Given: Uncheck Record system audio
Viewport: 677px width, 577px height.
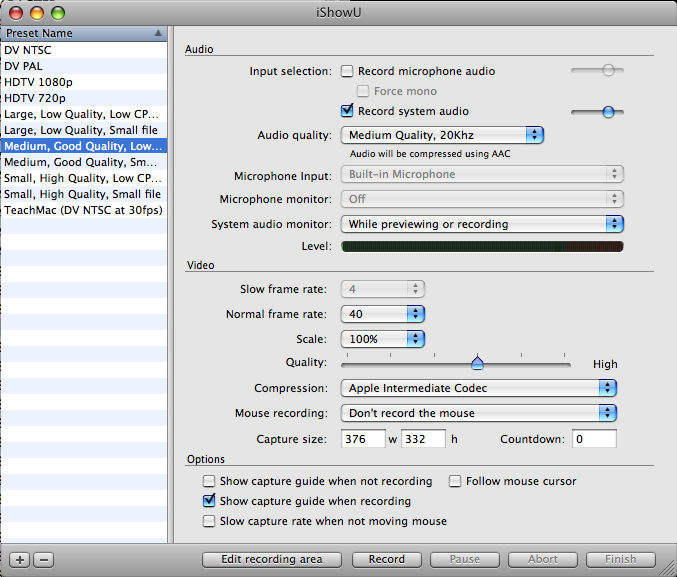Looking at the screenshot, I should (x=347, y=111).
